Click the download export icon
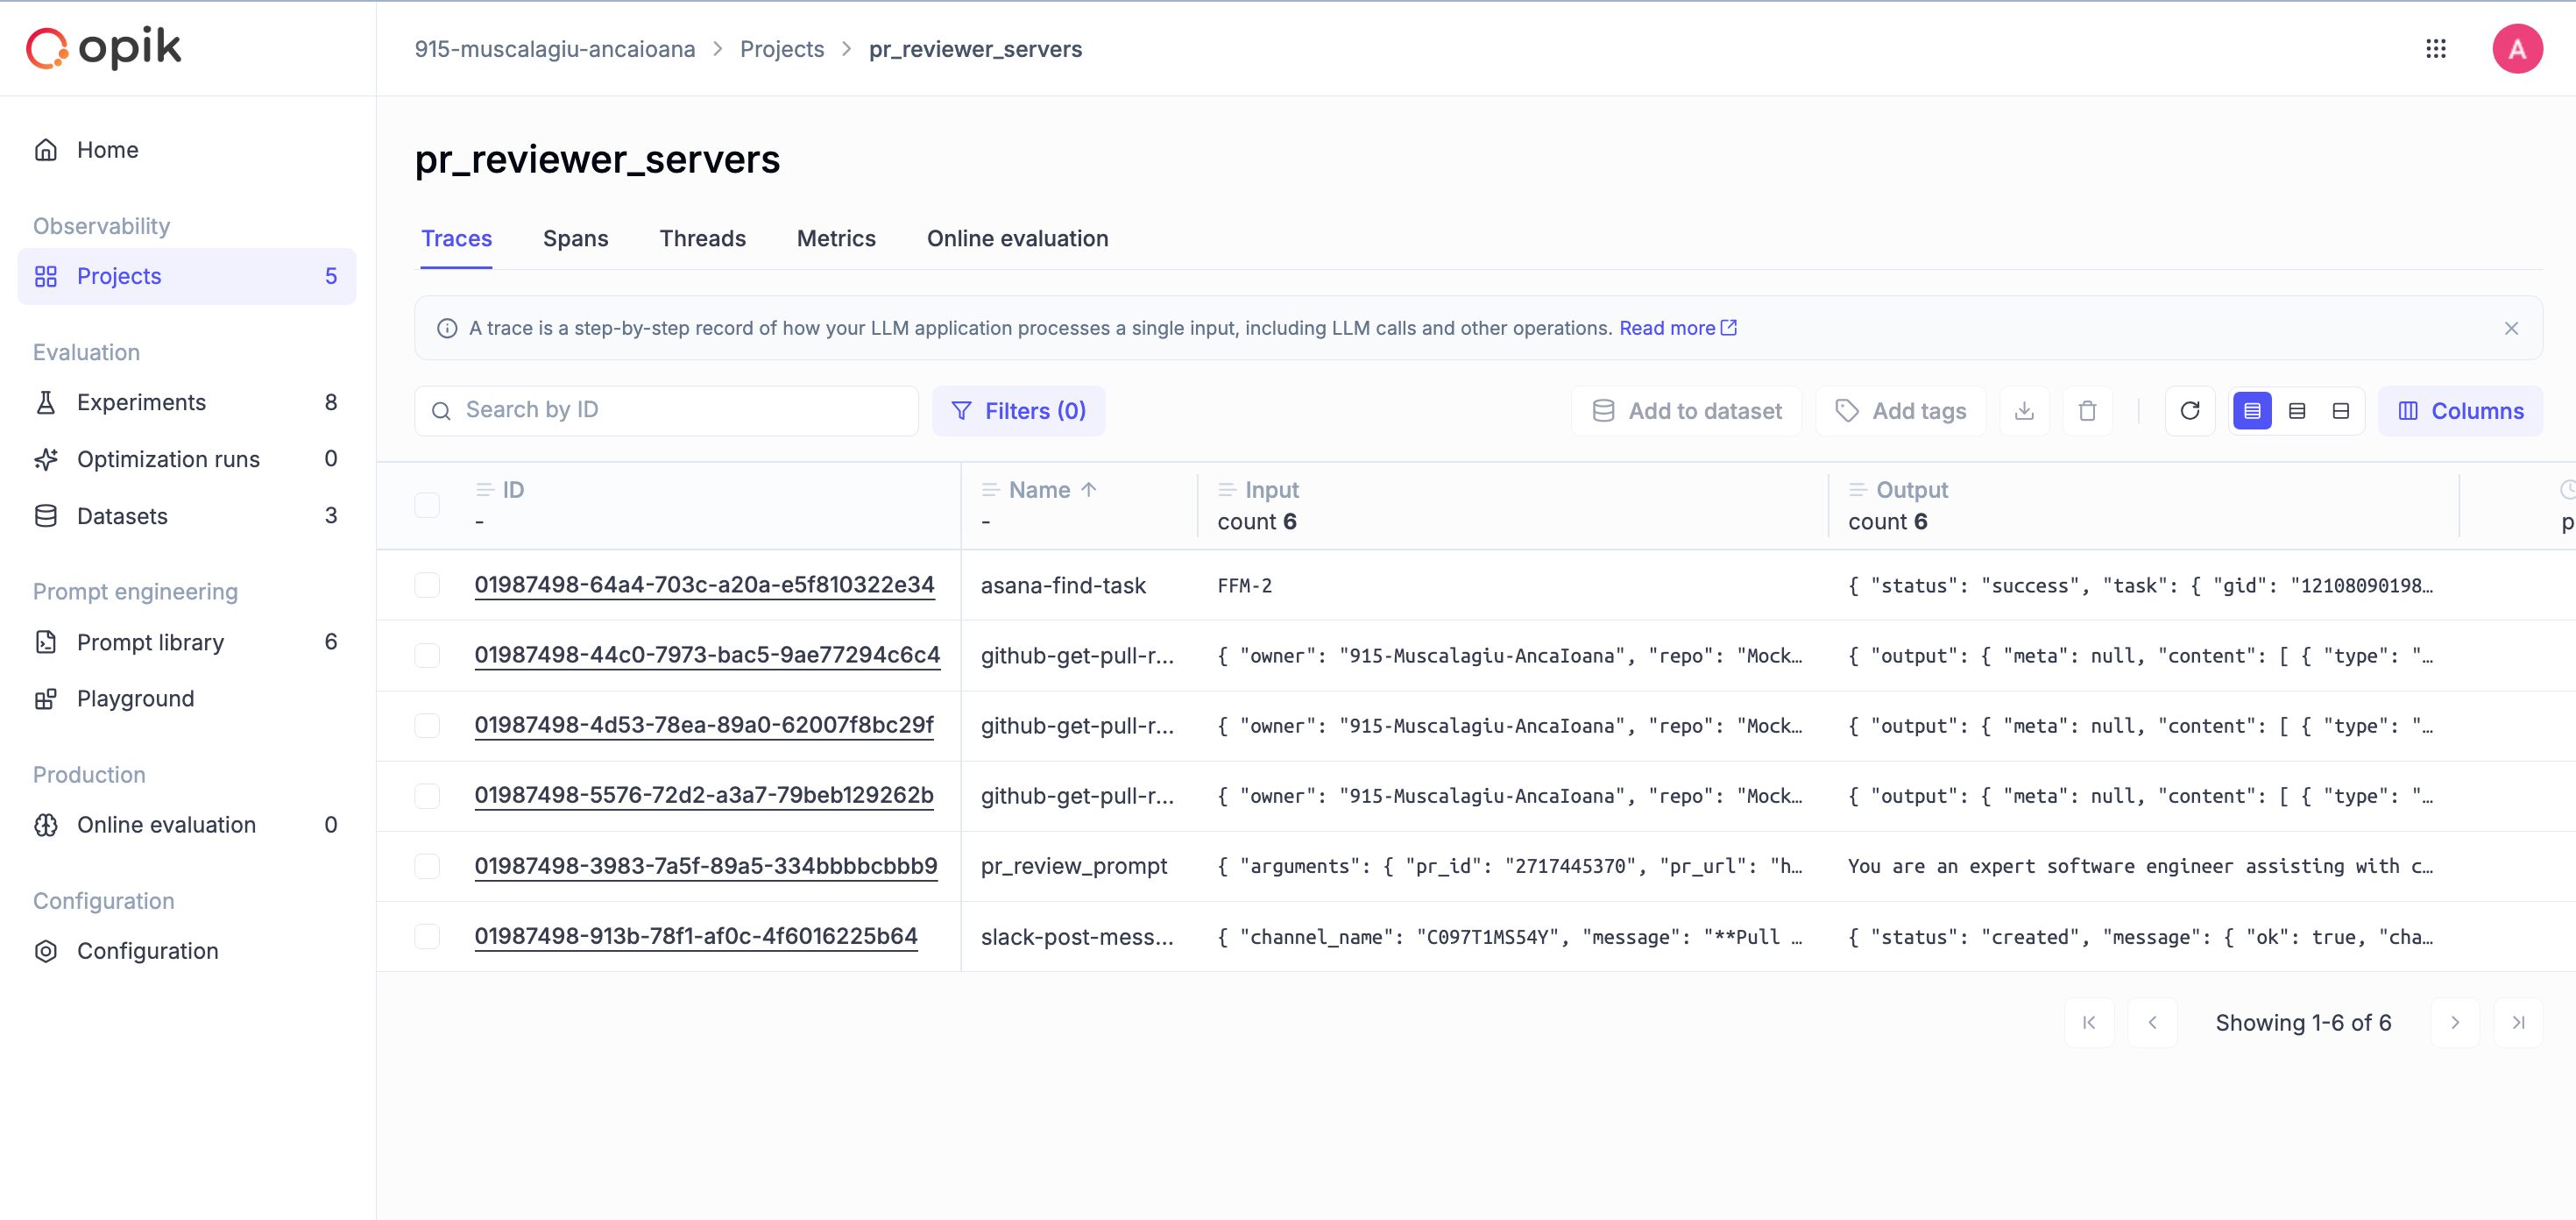The height and width of the screenshot is (1220, 2576). click(x=2023, y=411)
